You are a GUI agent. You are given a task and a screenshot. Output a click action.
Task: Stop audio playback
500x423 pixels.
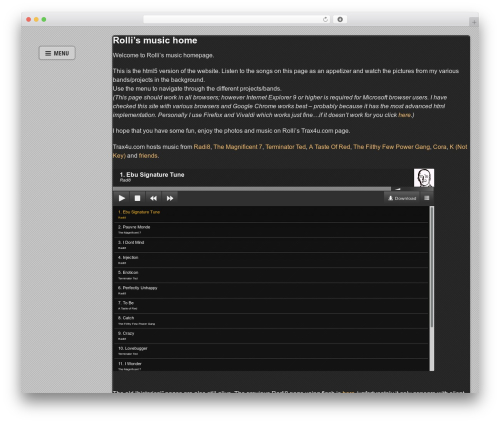(x=137, y=198)
